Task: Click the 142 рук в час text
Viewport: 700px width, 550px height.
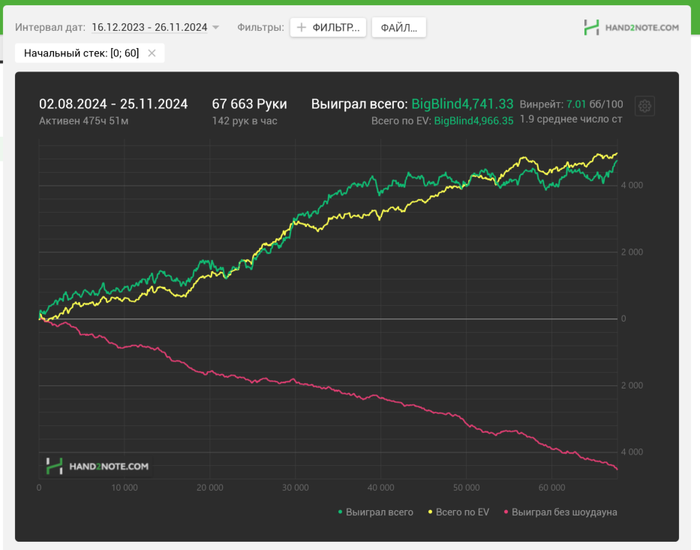Action: click(245, 121)
